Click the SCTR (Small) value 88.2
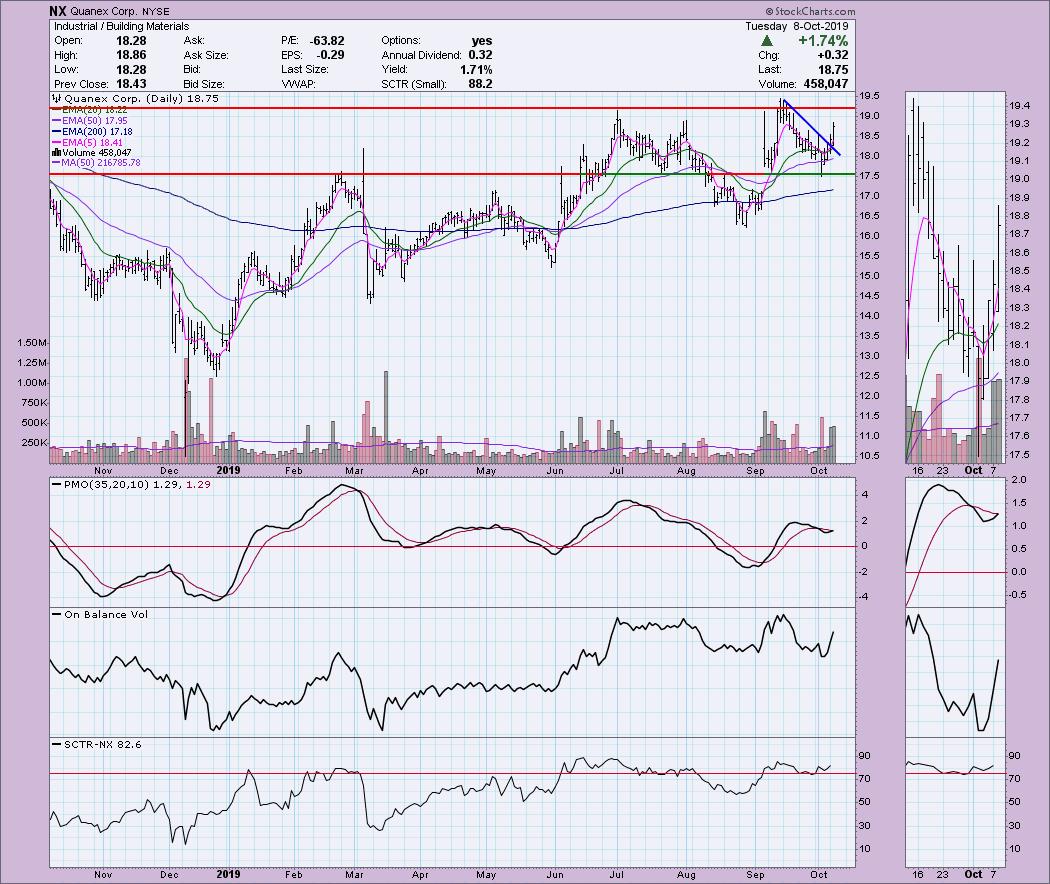 pos(481,84)
